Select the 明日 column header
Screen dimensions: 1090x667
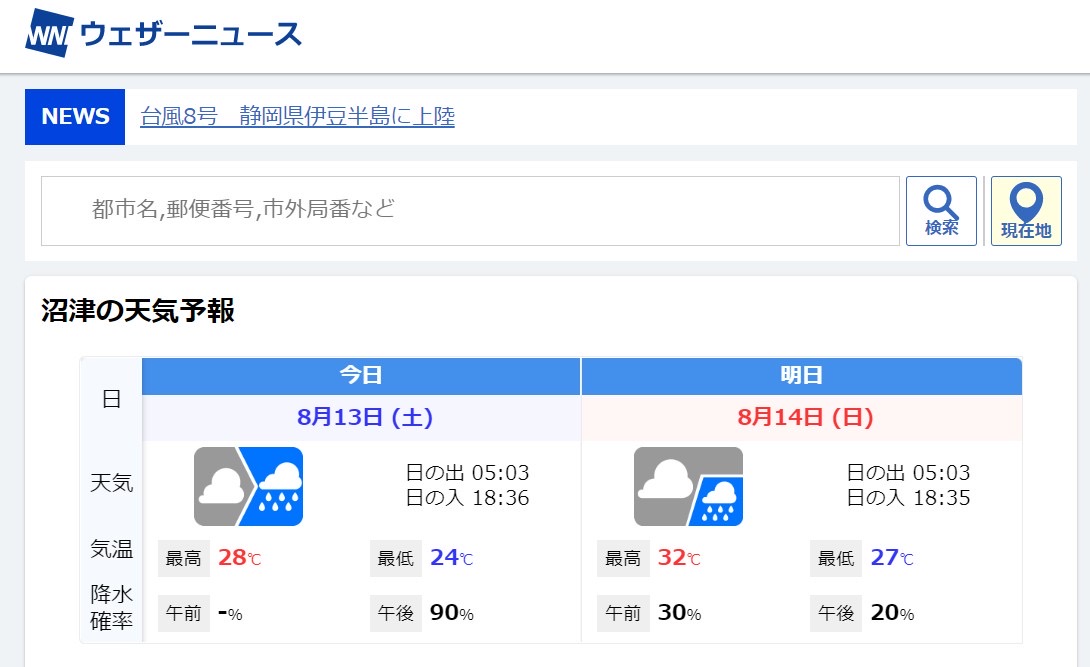coord(801,376)
